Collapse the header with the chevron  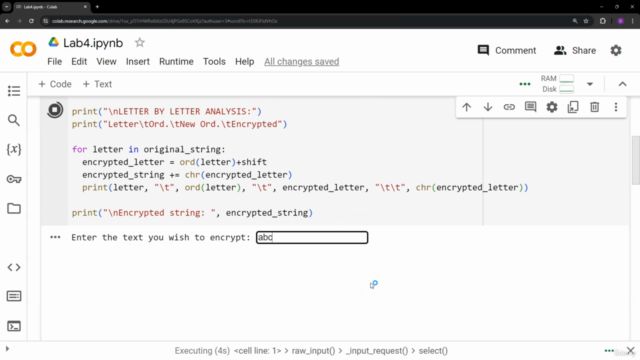click(622, 84)
